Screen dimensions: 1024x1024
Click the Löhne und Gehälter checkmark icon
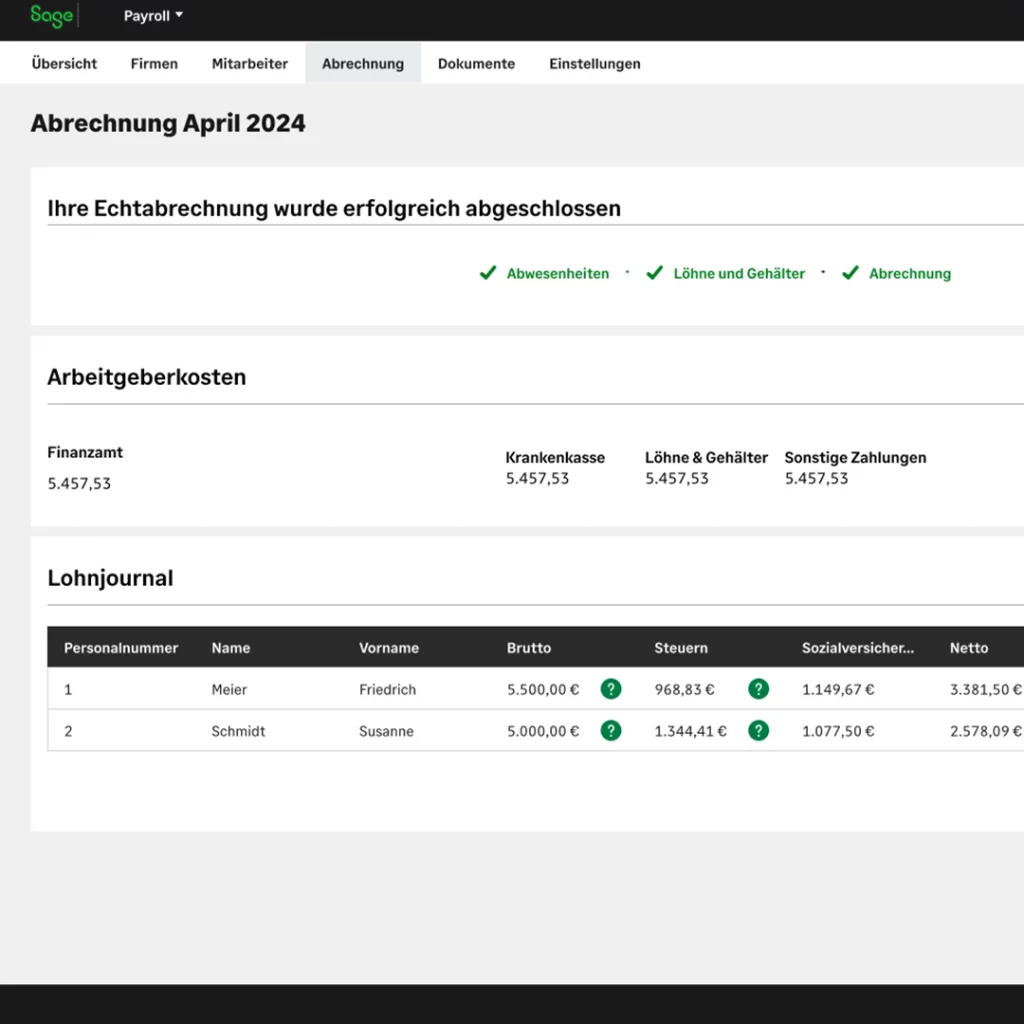[654, 273]
